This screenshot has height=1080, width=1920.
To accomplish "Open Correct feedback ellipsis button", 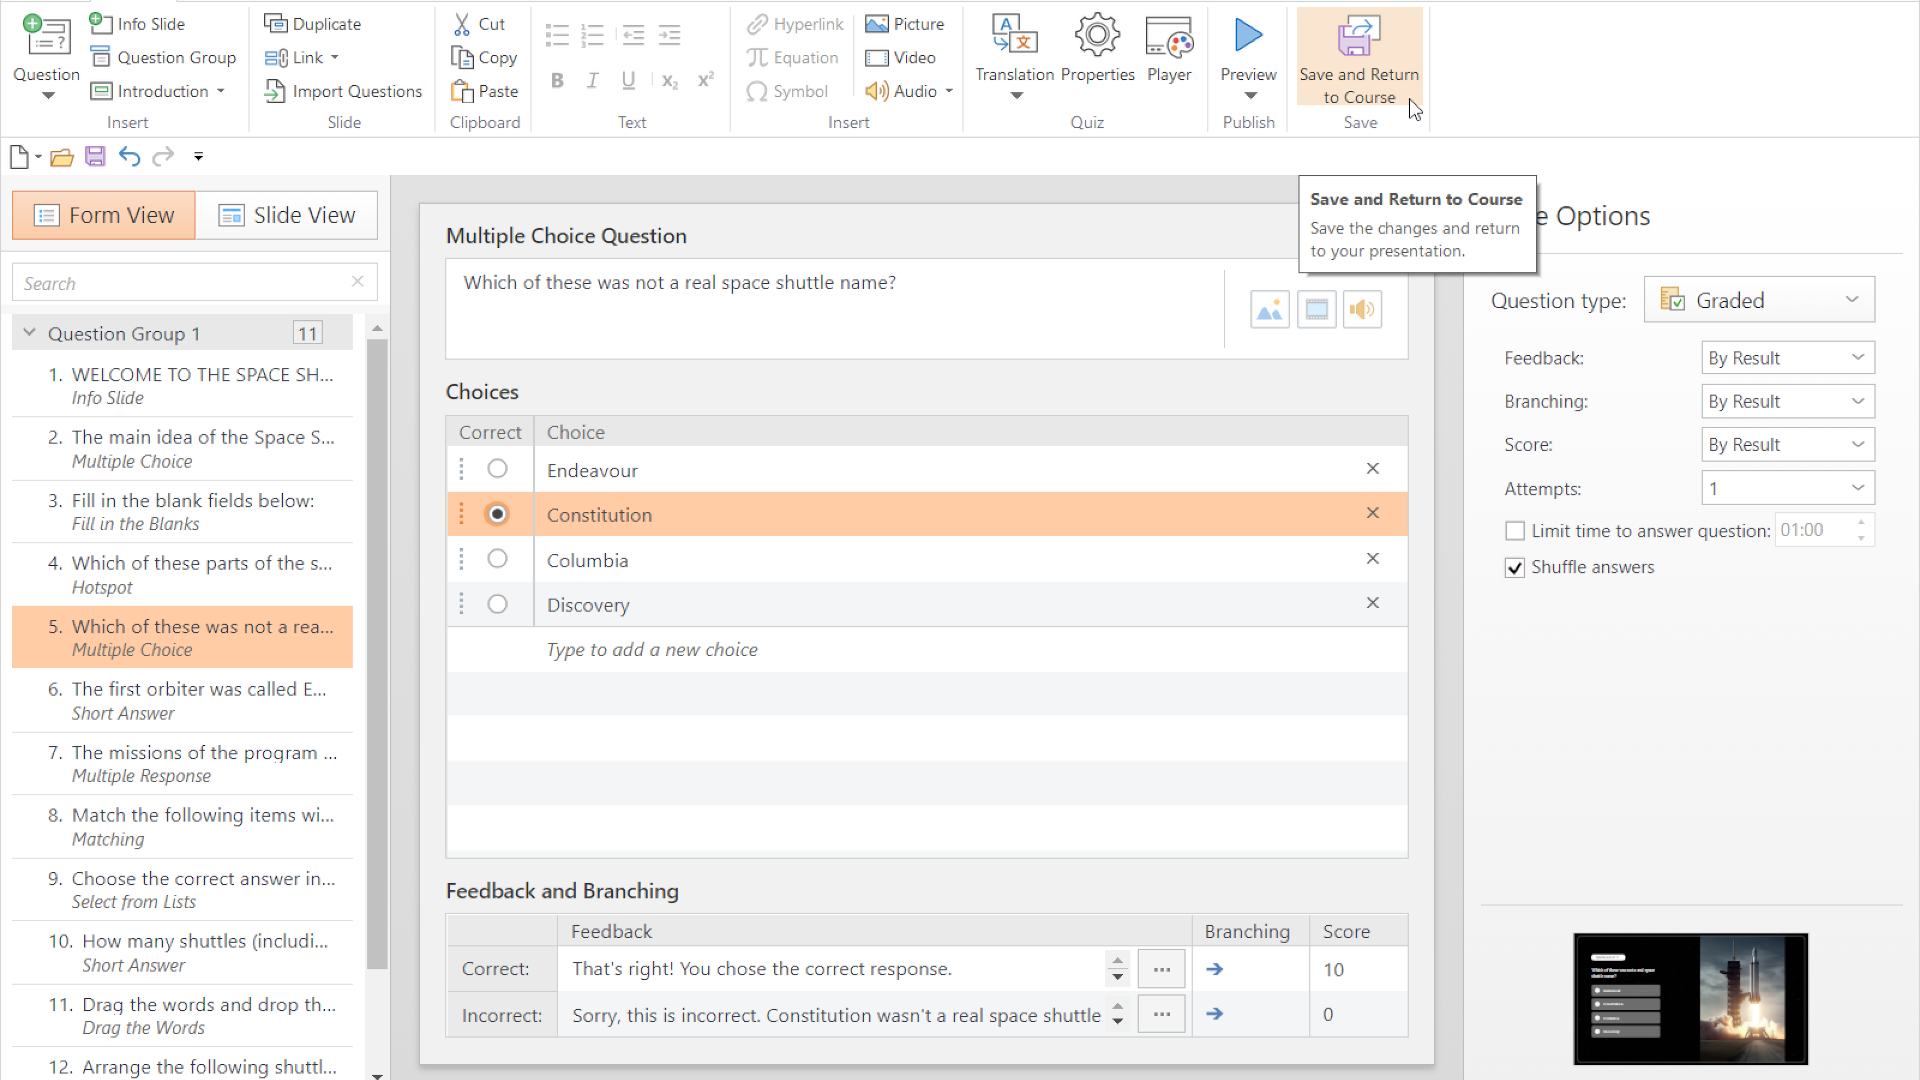I will [1161, 969].
